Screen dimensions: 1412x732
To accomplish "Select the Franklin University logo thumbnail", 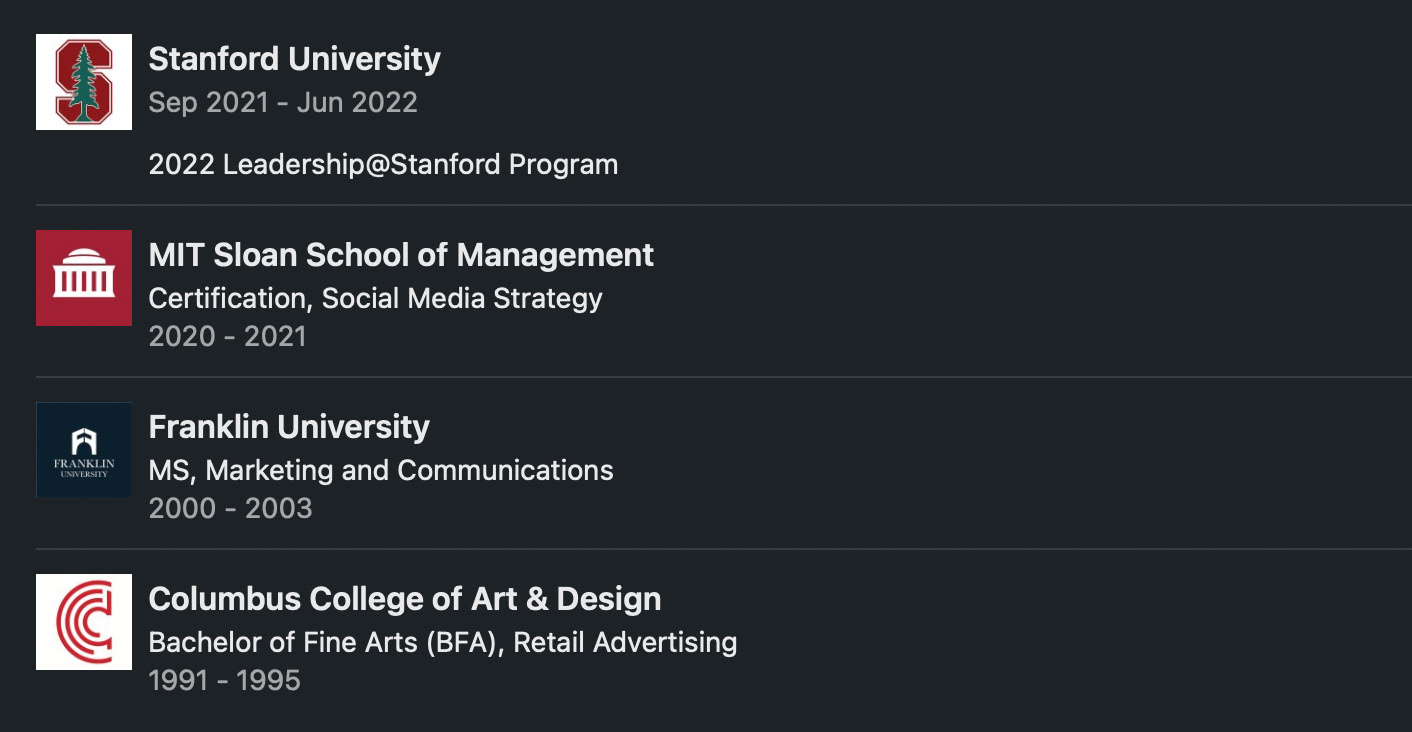I will pyautogui.click(x=84, y=450).
